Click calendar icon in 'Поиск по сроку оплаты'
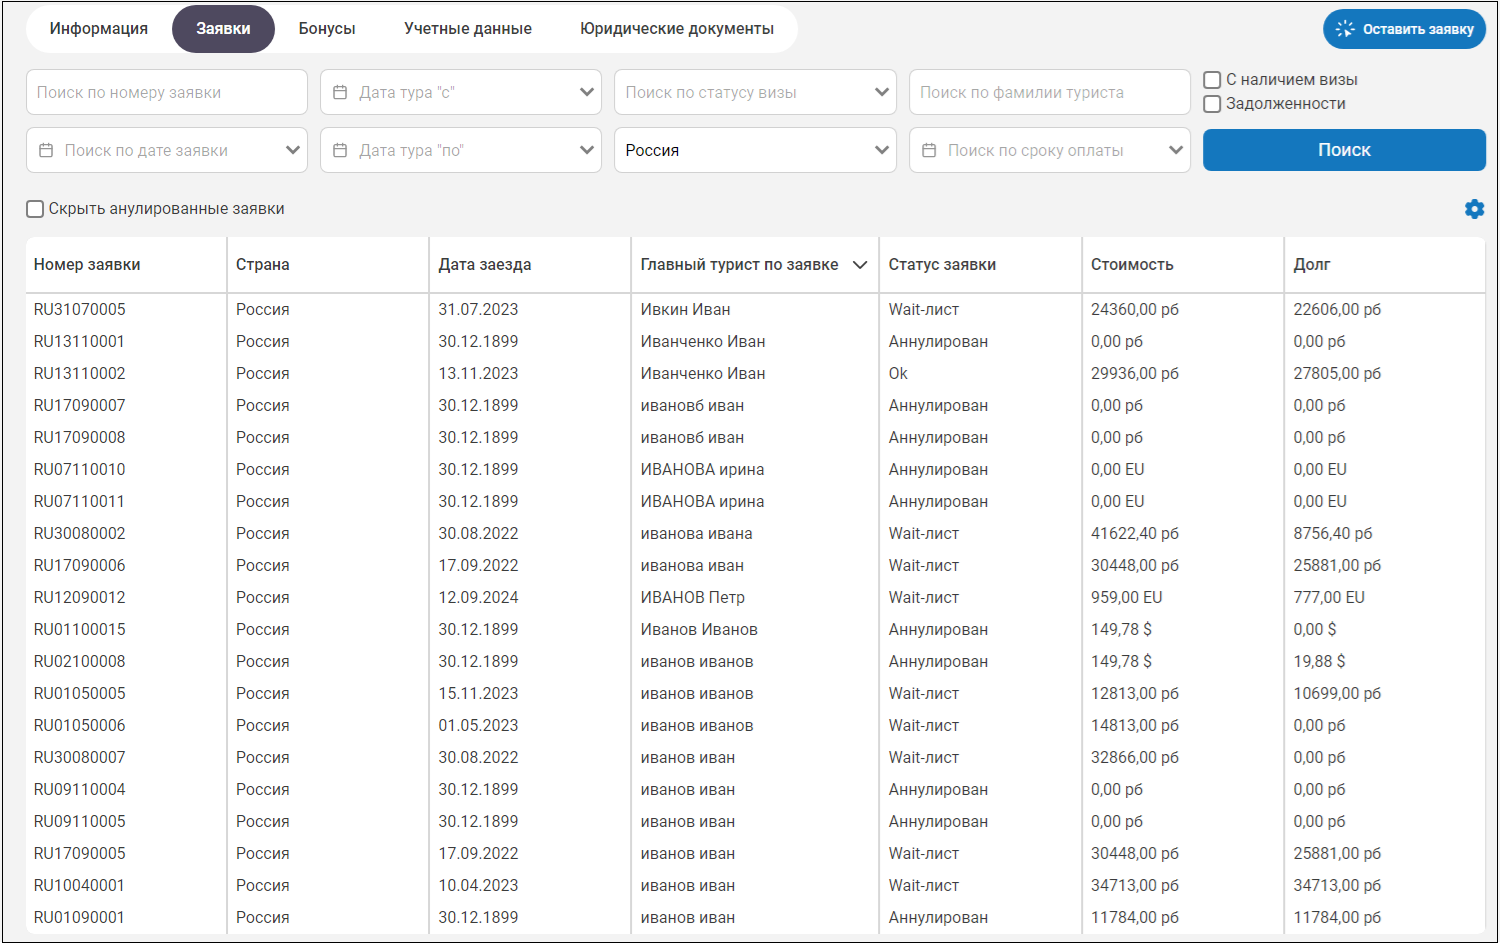The height and width of the screenshot is (948, 1500). [929, 150]
